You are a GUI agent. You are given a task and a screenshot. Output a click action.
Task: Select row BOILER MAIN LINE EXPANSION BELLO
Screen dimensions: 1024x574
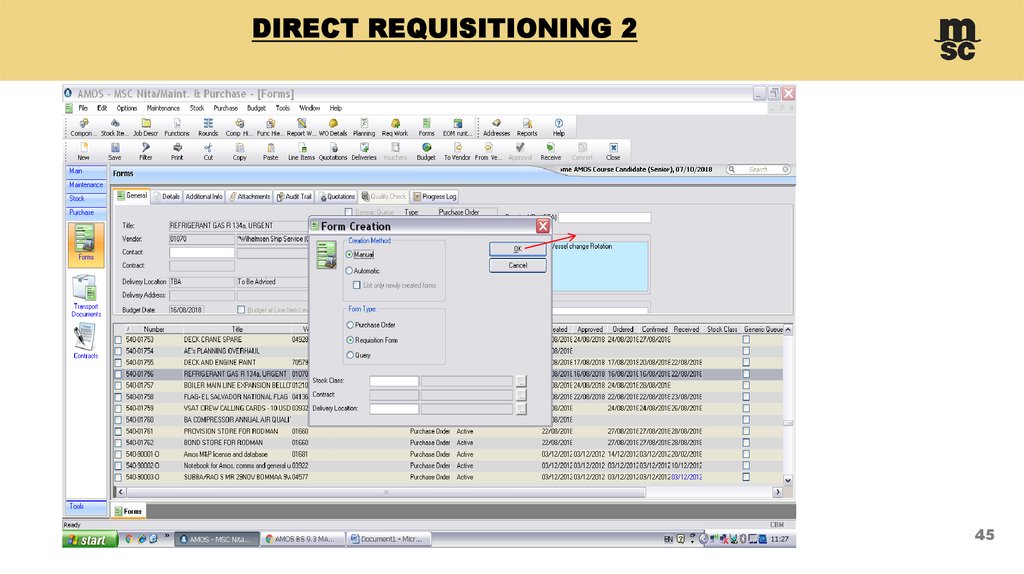coord(449,386)
